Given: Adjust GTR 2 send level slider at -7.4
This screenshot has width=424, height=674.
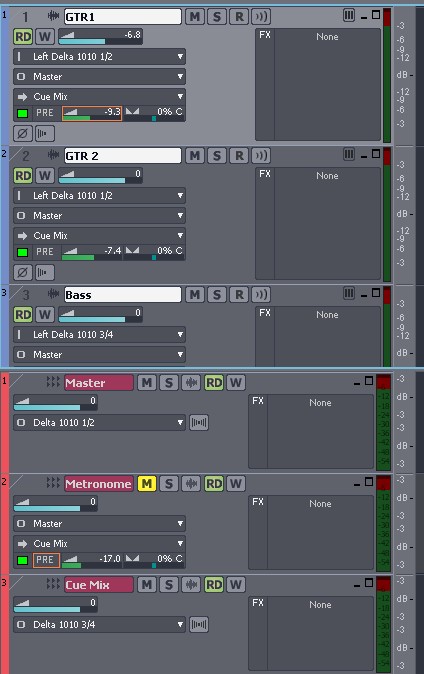Looking at the screenshot, I should (x=92, y=252).
